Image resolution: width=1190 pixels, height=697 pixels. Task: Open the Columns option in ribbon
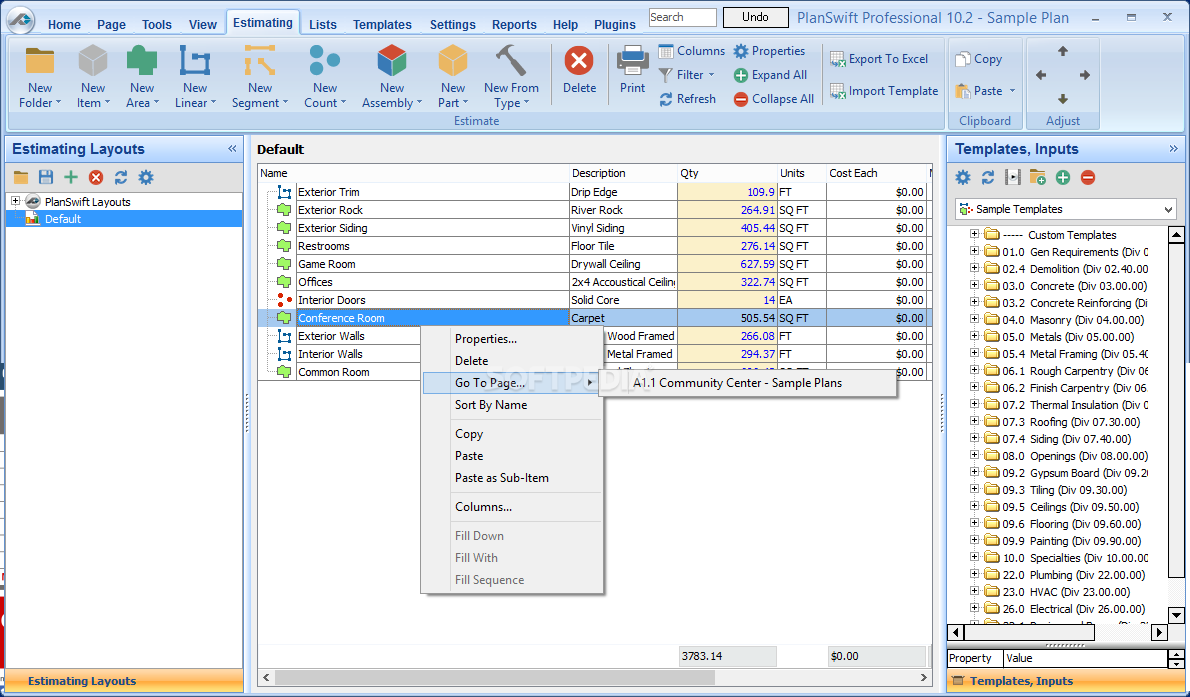tap(691, 51)
